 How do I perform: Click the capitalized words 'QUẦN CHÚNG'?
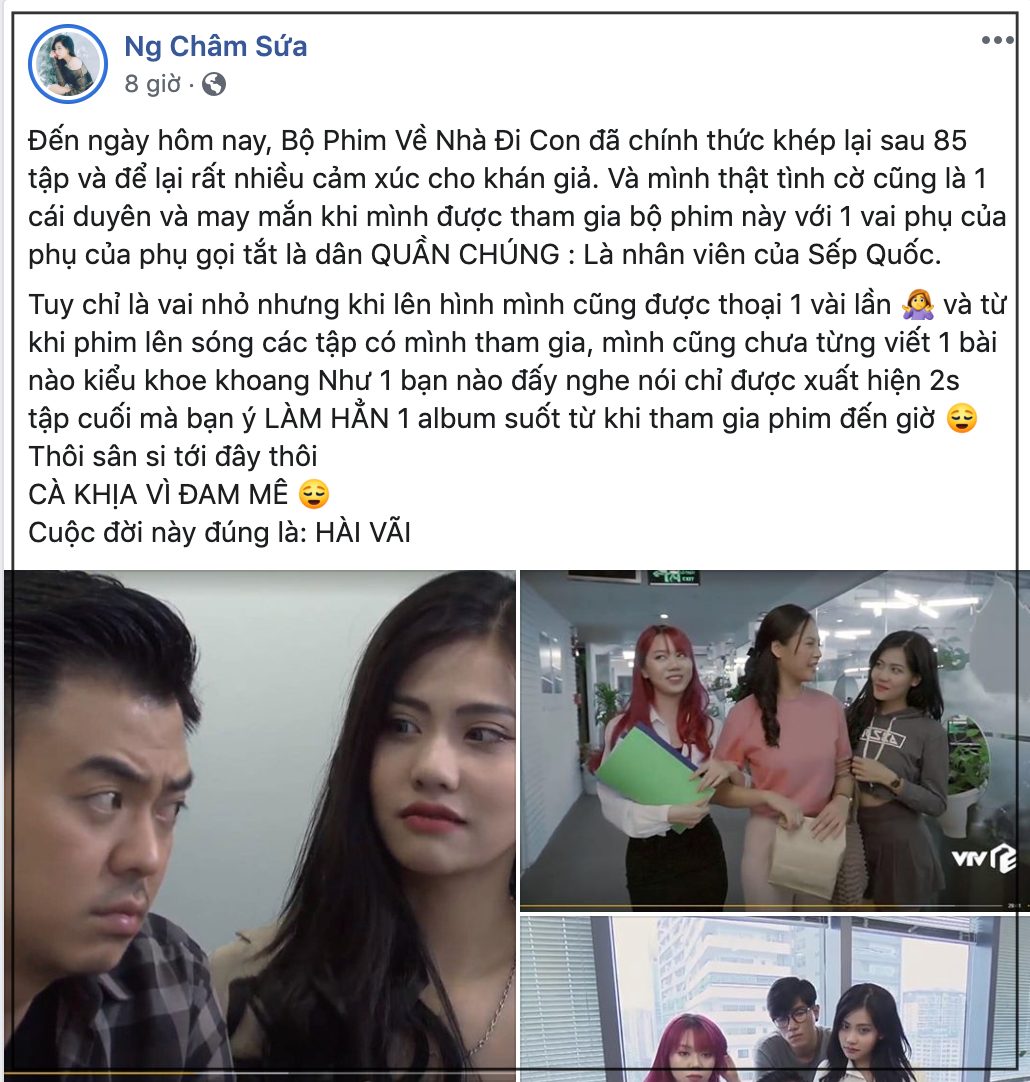(465, 255)
